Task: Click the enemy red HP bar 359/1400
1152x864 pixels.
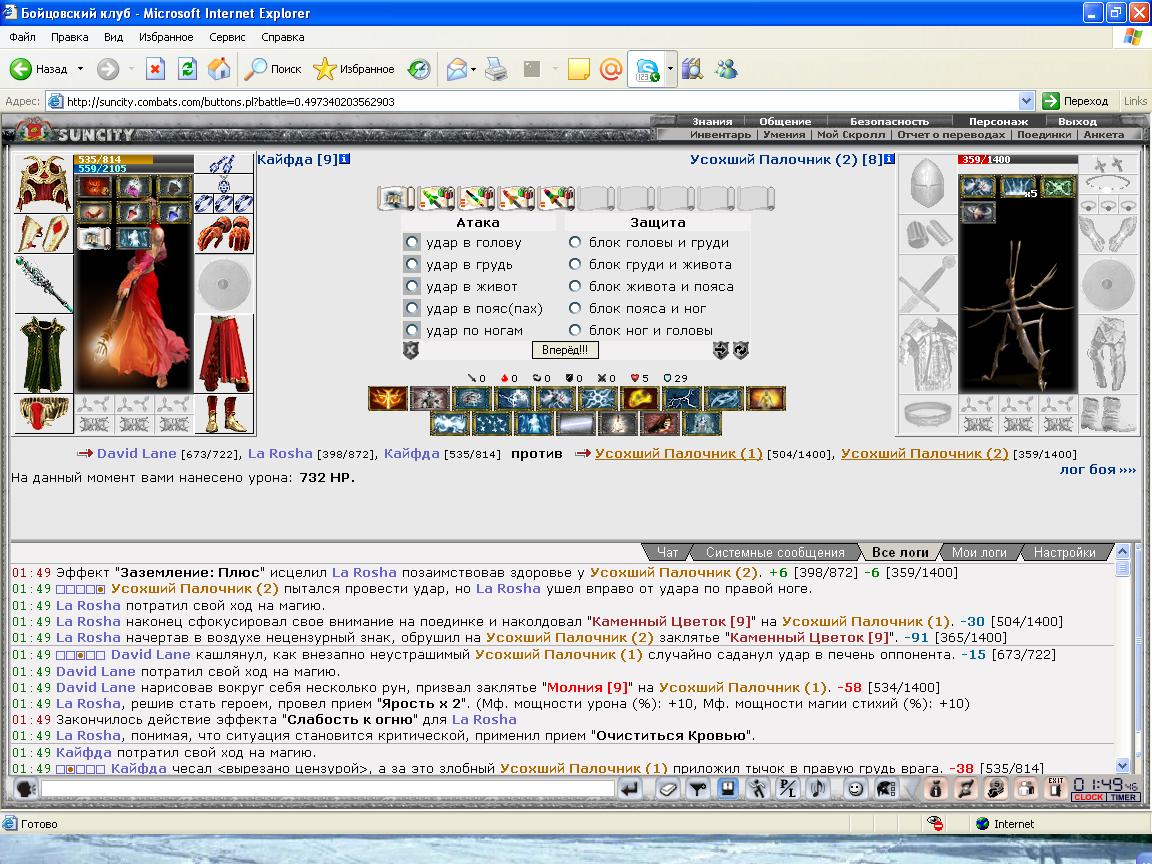Action: (x=1018, y=159)
